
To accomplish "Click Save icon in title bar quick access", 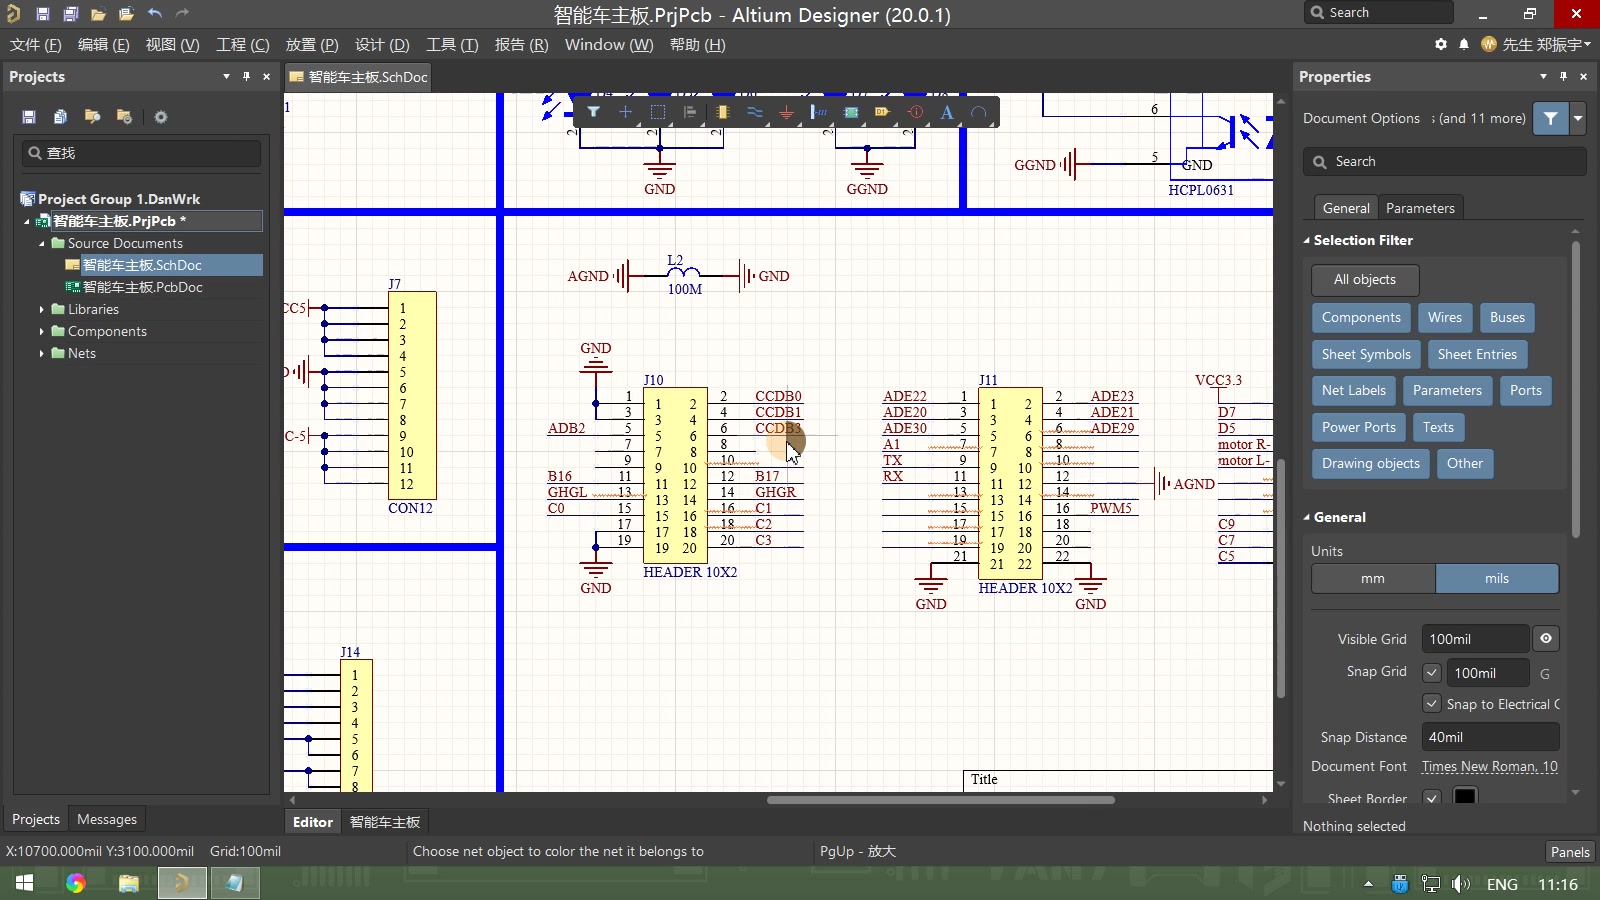I will [x=43, y=14].
